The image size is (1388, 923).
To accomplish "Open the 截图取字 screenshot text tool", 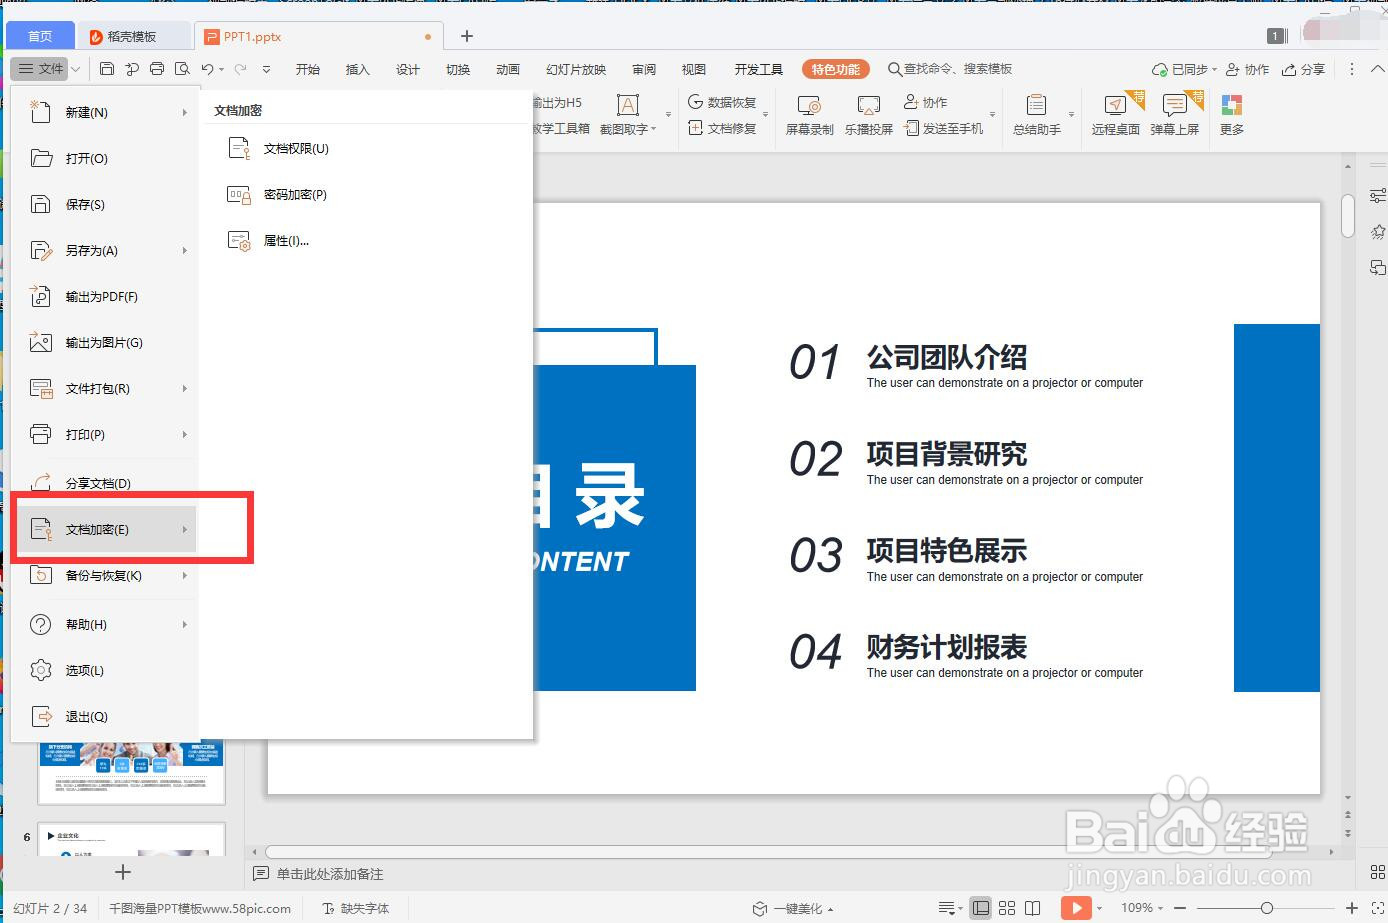I will 627,115.
